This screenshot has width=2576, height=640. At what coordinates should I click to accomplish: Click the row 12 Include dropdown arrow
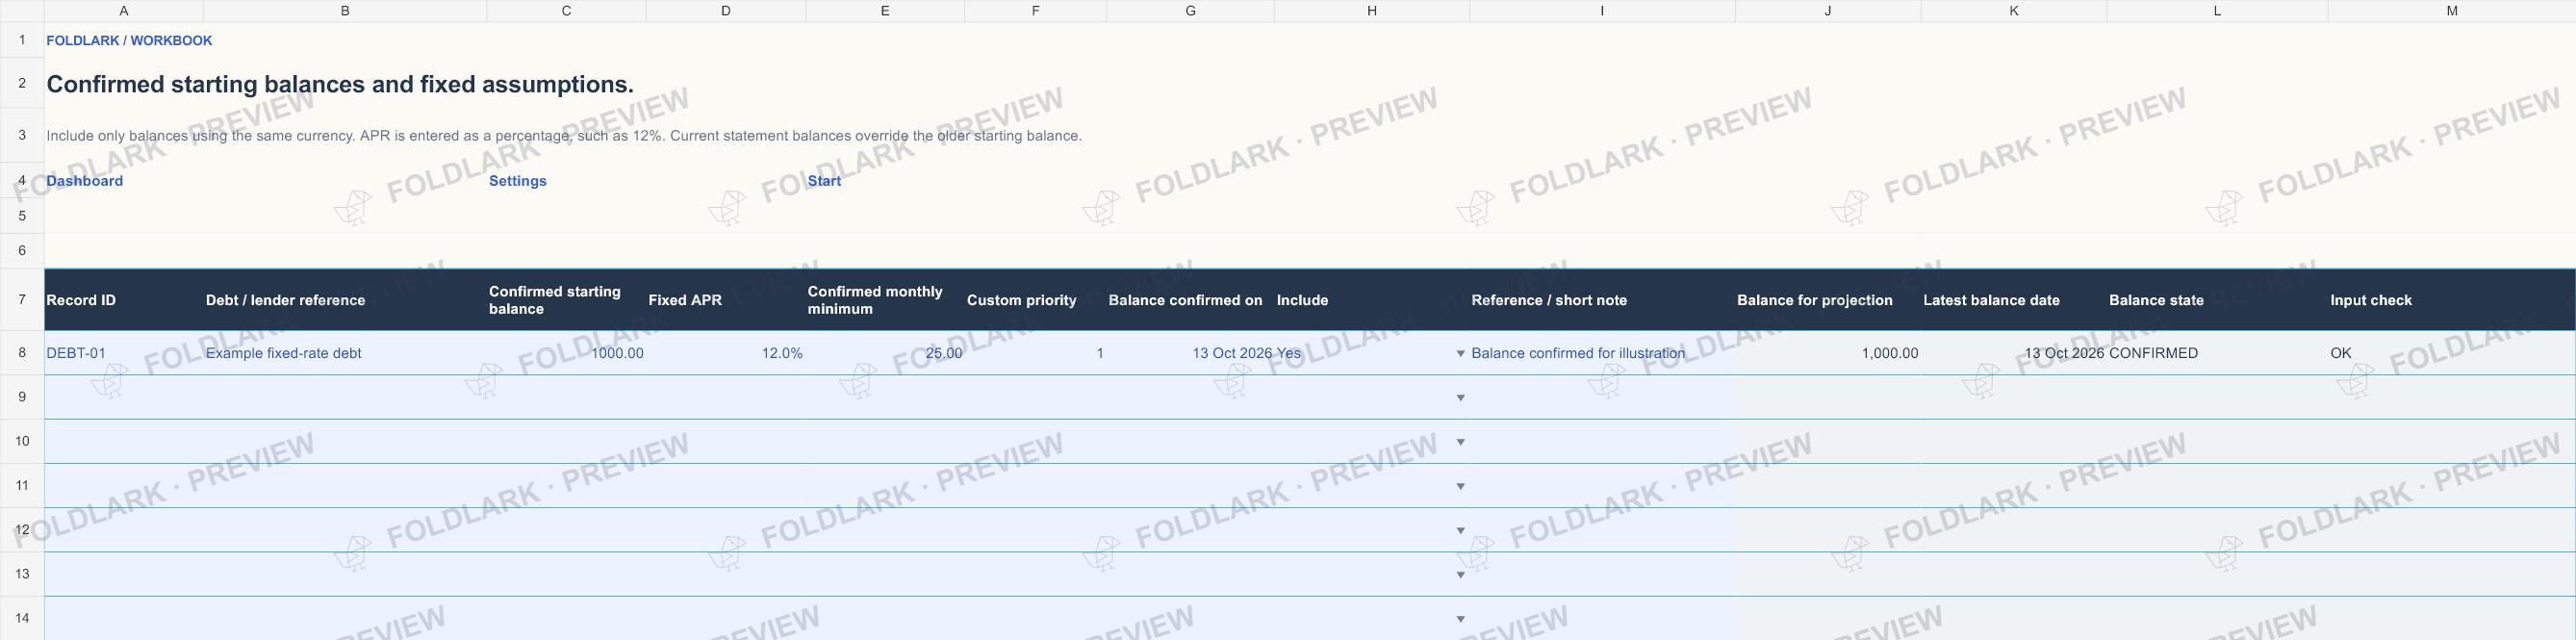(x=1460, y=531)
